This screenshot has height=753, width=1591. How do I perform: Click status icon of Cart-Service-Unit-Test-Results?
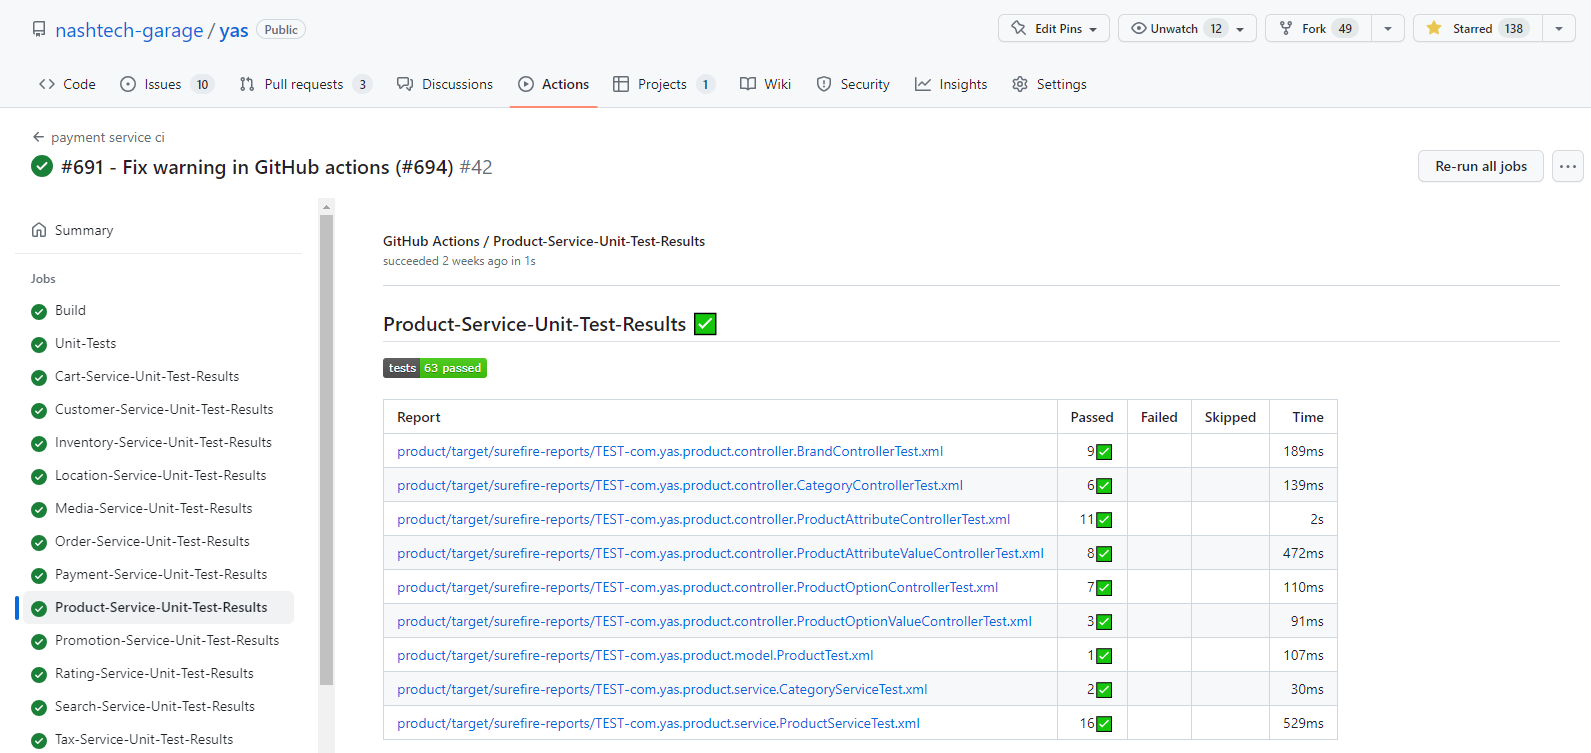point(39,377)
